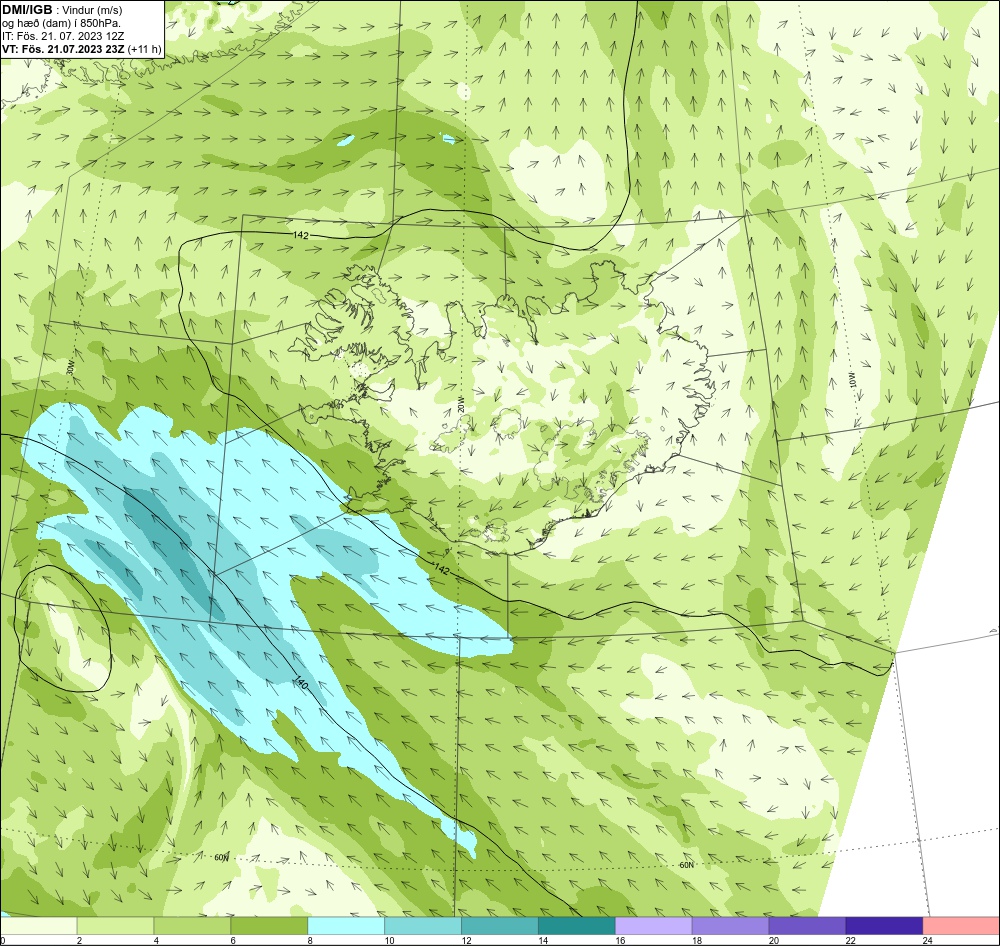Click the legend tick value 22
Screen dimensions: 1000x946
[x=850, y=940]
